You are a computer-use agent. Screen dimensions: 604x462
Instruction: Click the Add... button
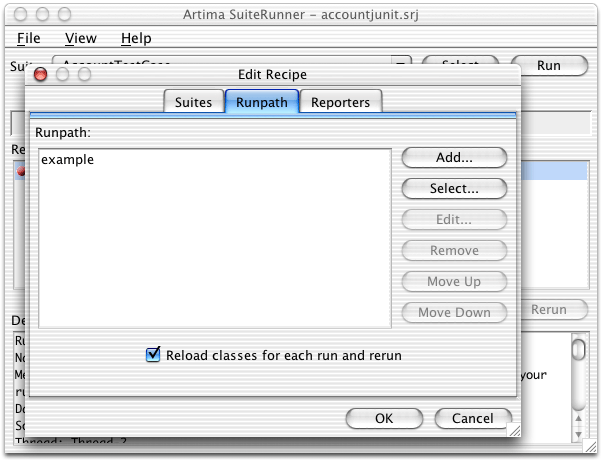pos(454,157)
